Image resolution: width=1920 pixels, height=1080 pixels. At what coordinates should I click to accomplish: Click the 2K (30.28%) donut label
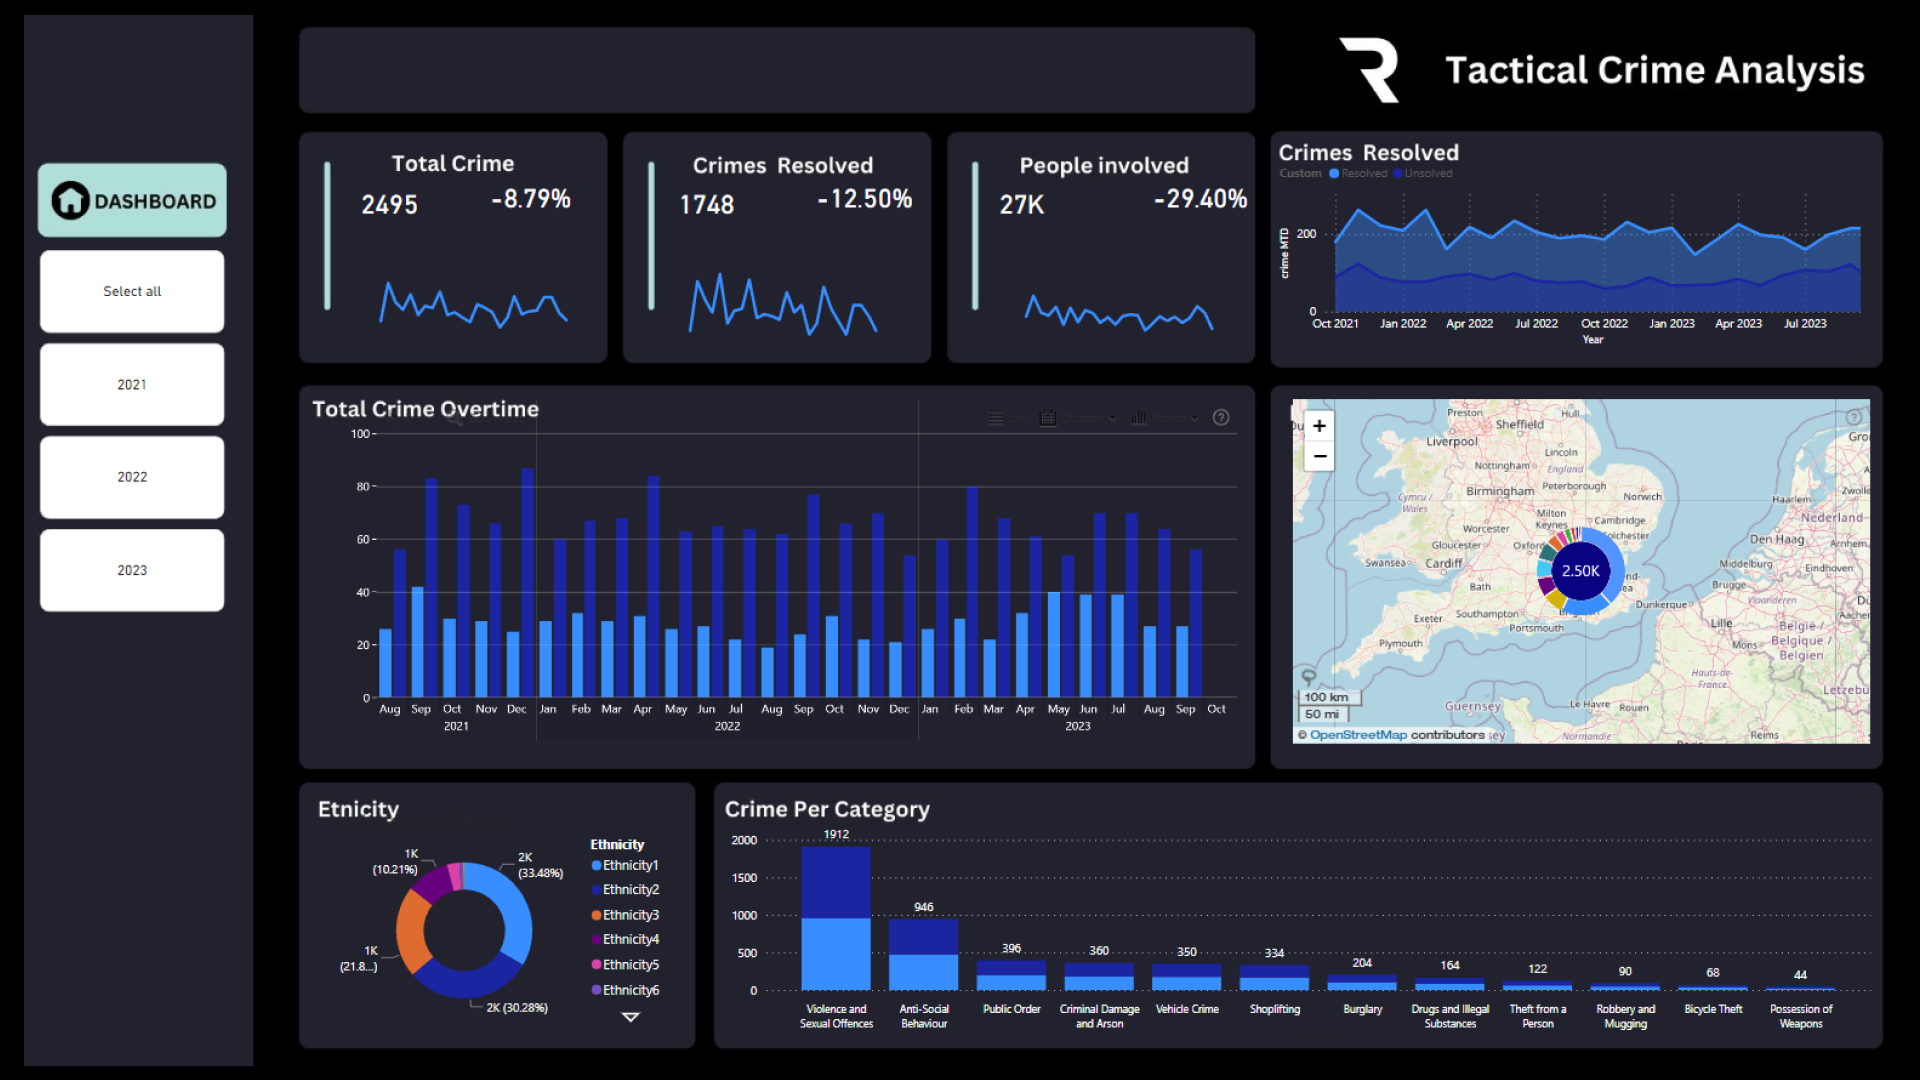click(x=517, y=1007)
